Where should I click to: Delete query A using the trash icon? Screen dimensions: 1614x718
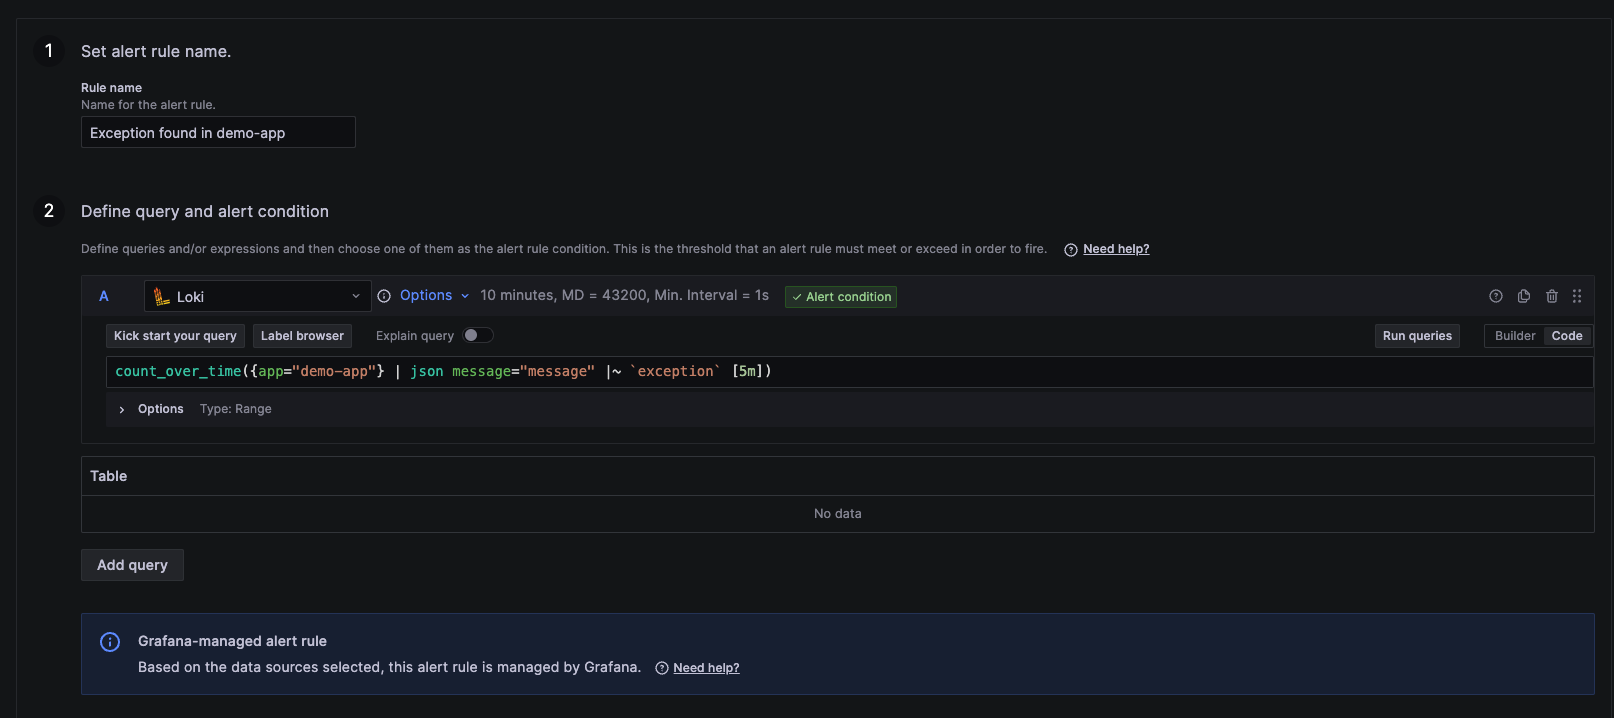click(1552, 296)
